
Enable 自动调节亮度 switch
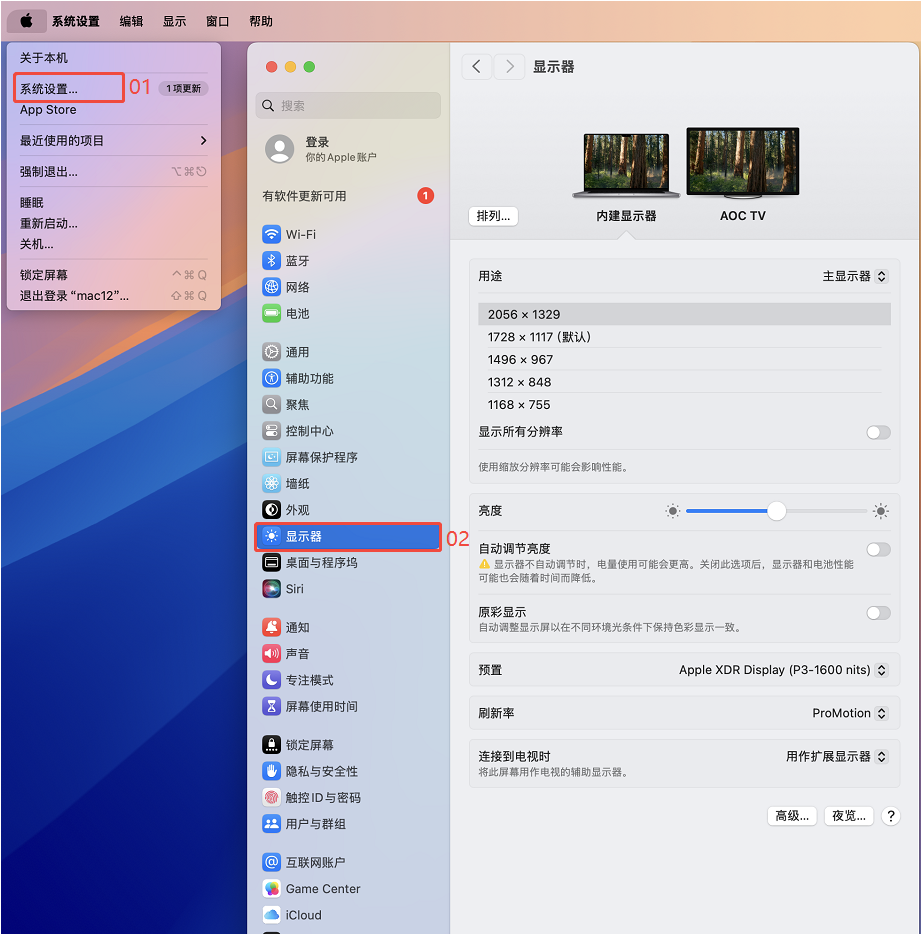pyautogui.click(x=877, y=549)
